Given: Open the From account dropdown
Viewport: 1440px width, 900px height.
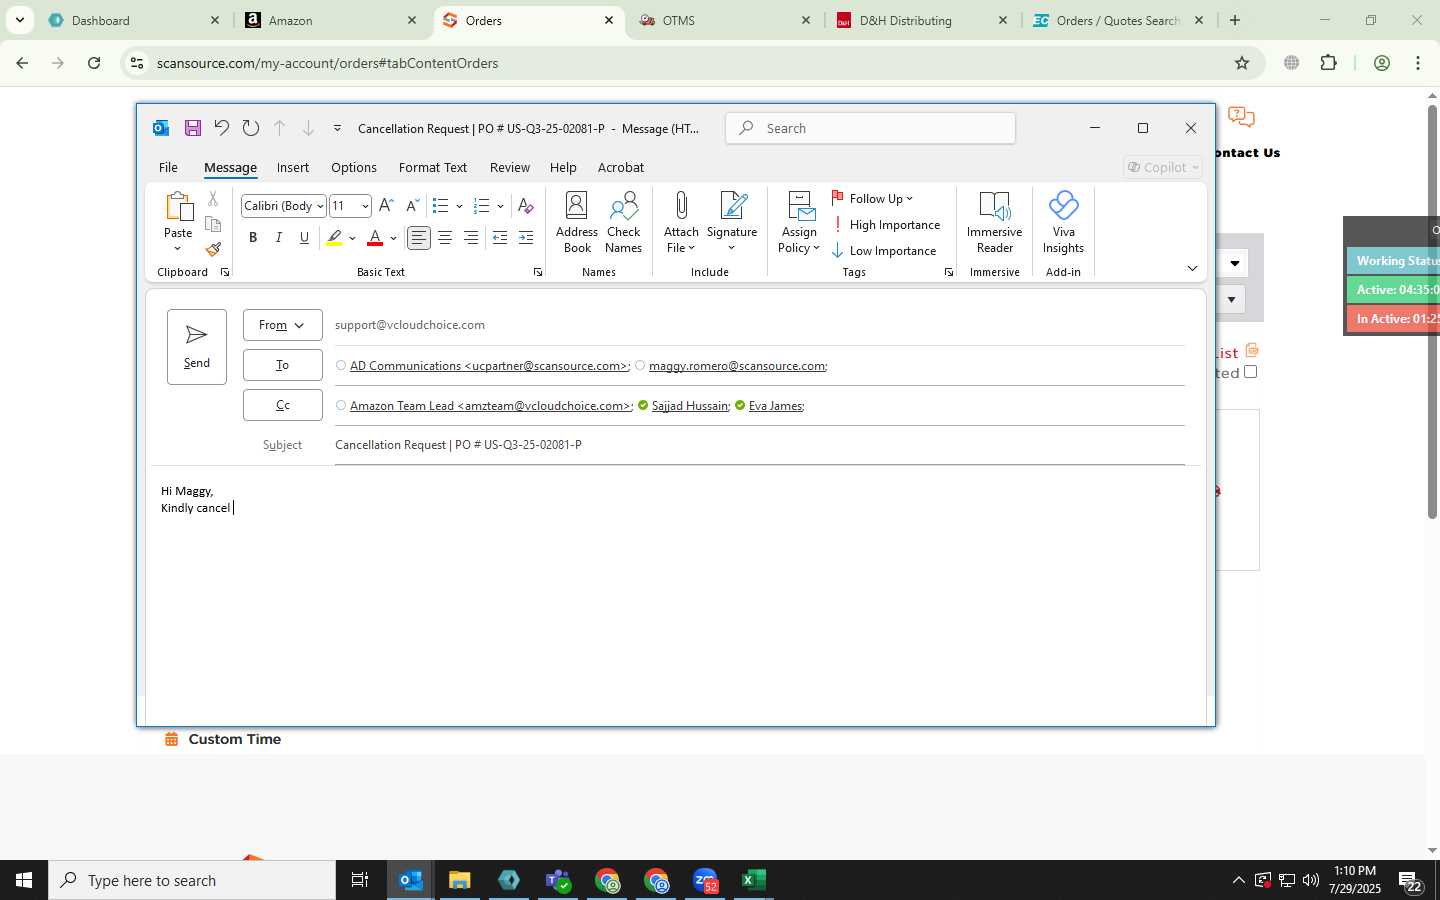Looking at the screenshot, I should click(282, 325).
